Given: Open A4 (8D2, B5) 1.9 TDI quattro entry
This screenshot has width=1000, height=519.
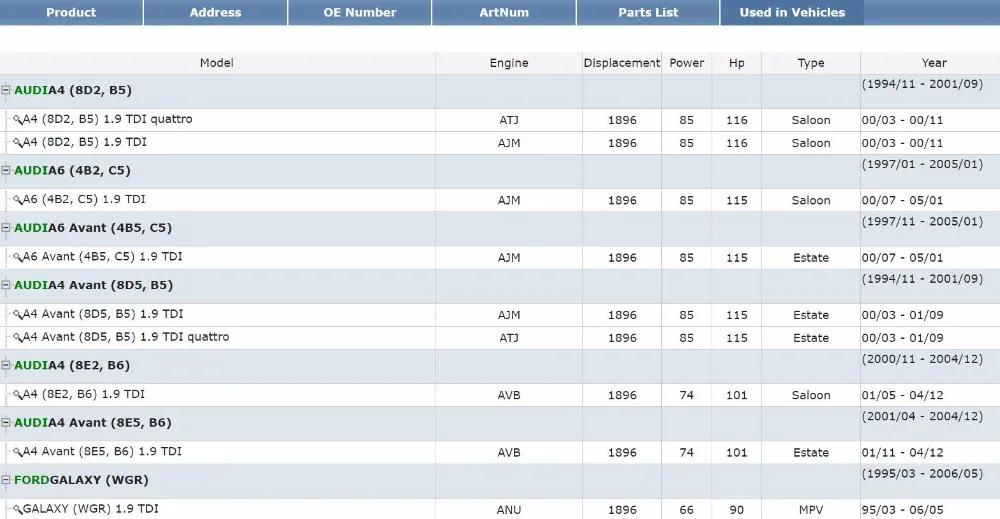Looking at the screenshot, I should [x=108, y=119].
